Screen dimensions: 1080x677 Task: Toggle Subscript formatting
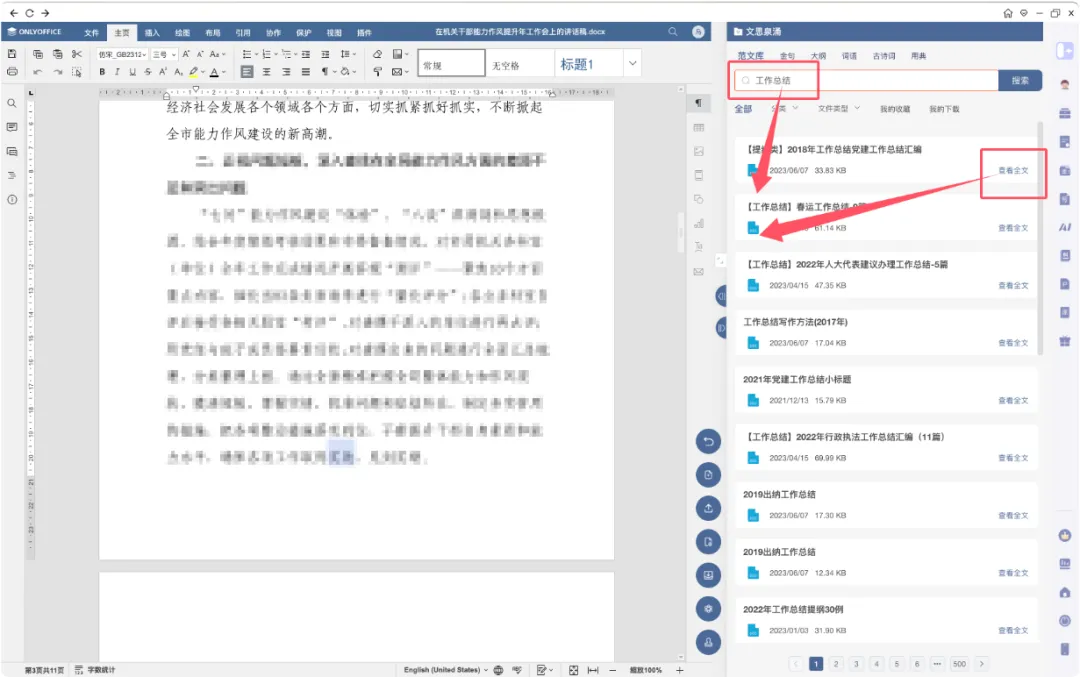[x=178, y=72]
